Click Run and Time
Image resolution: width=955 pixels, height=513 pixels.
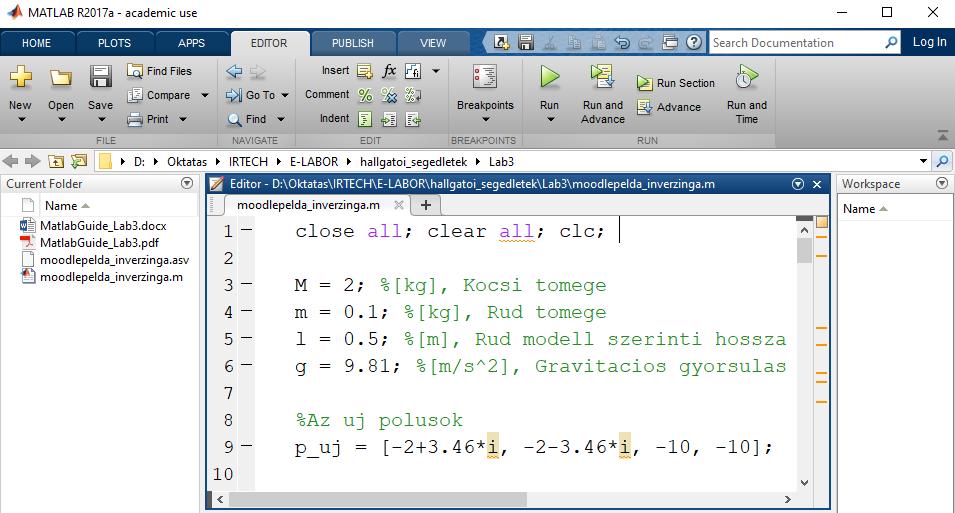(x=747, y=95)
